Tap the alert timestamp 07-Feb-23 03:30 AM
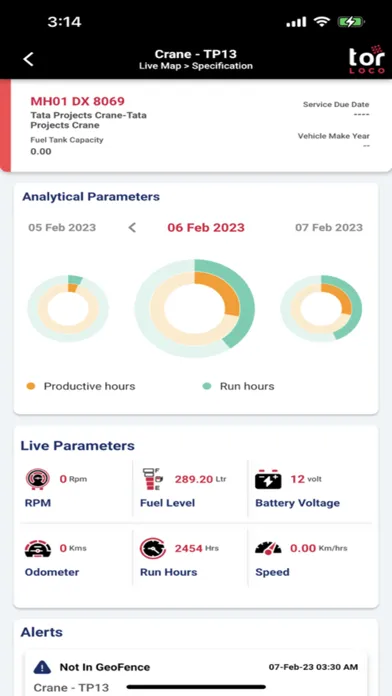This screenshot has height=696, width=392. point(313,667)
